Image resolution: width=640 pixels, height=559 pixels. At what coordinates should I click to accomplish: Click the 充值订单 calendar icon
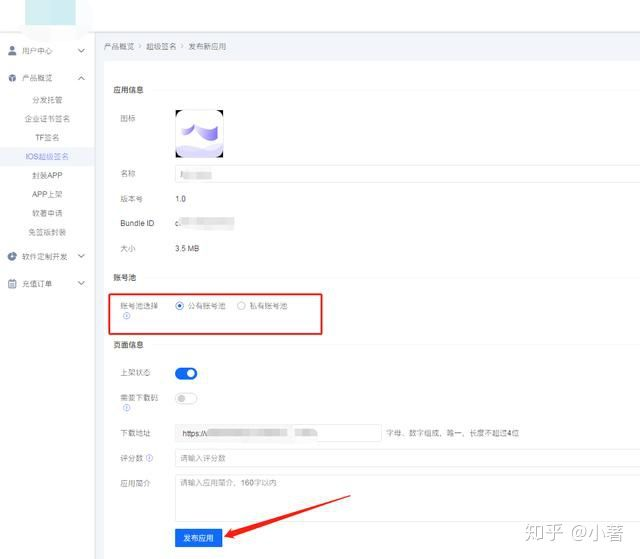click(12, 284)
